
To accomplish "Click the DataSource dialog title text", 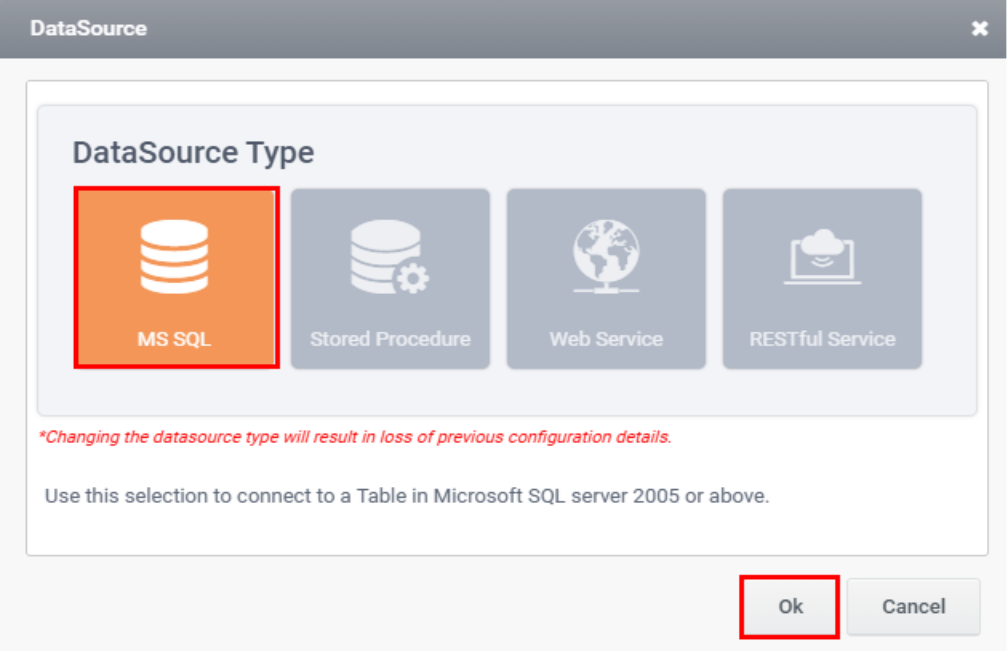I will point(88,29).
